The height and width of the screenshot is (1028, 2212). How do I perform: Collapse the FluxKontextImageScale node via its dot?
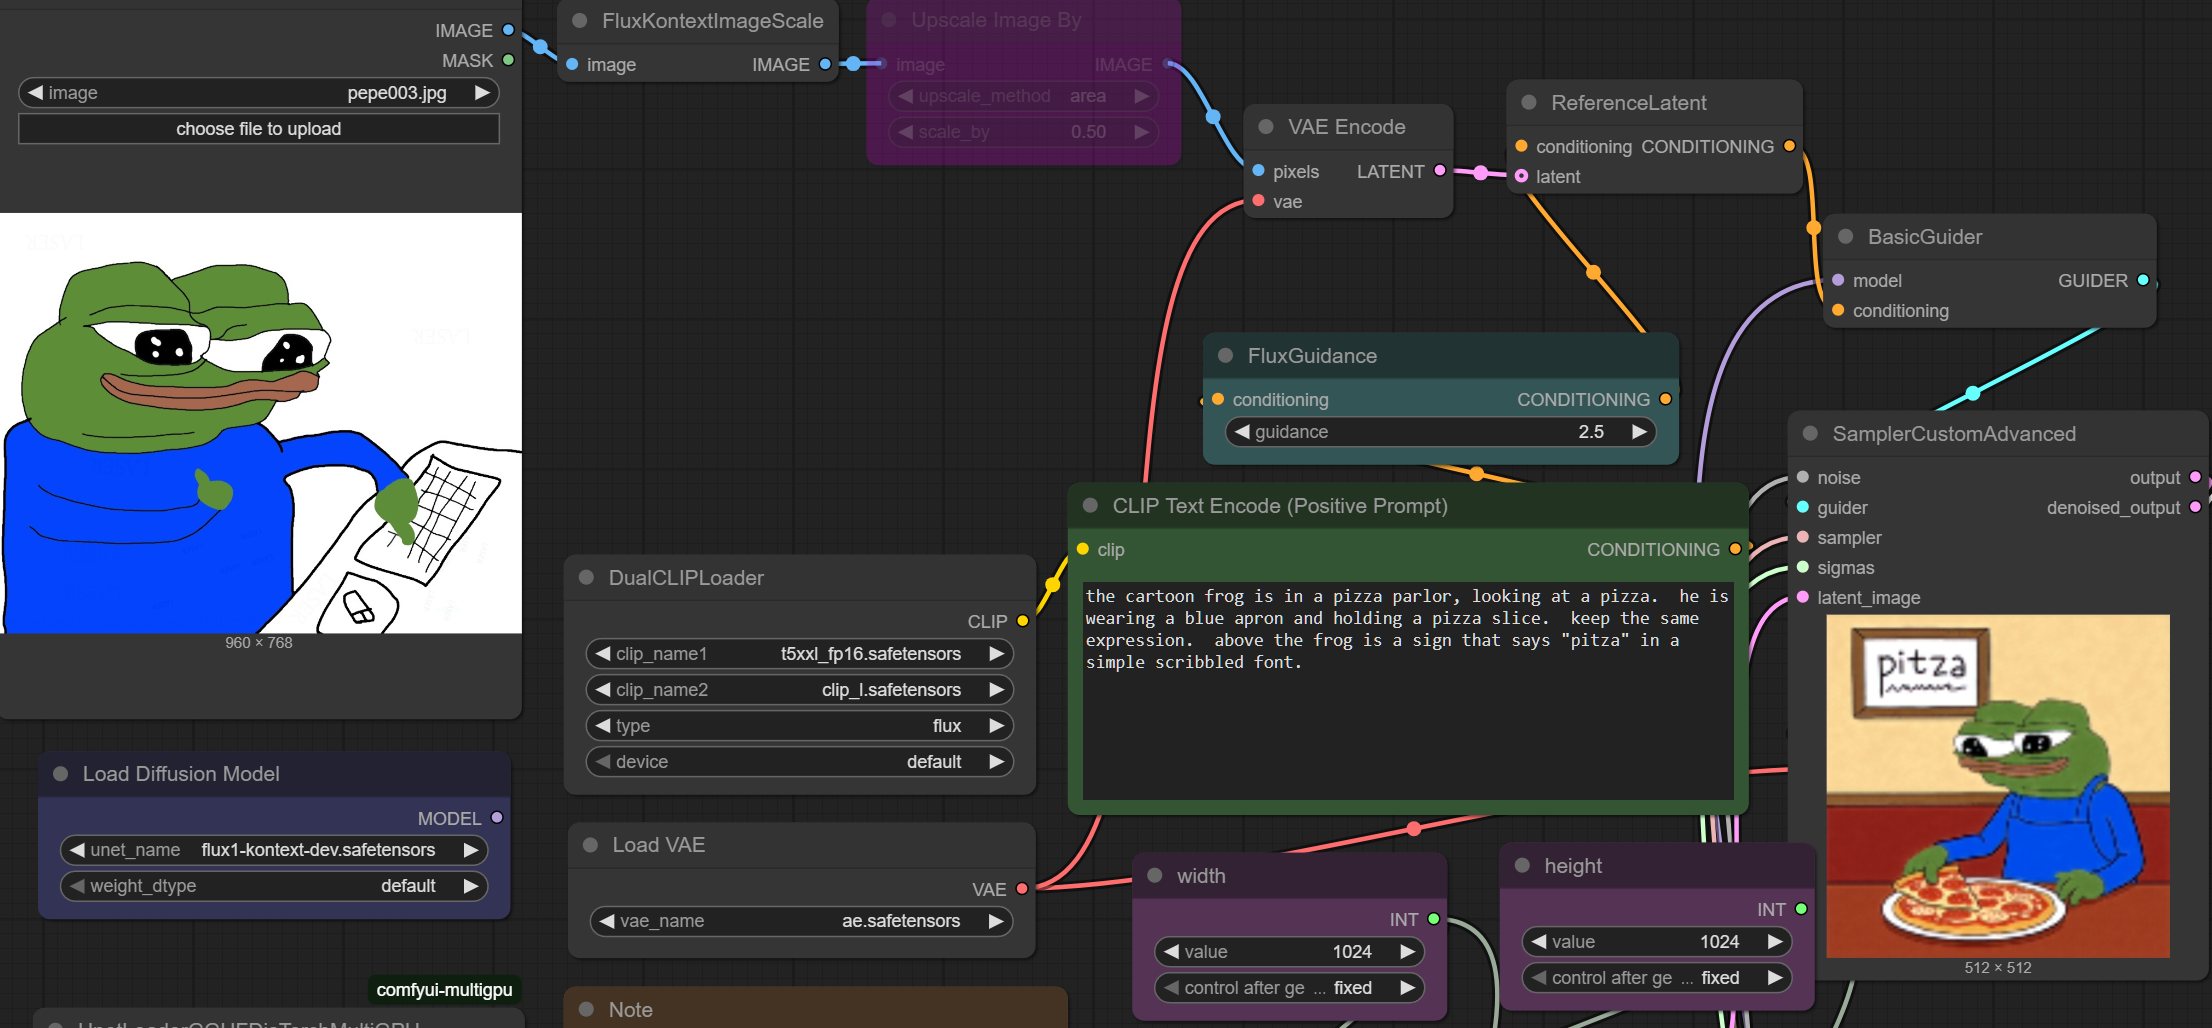tap(579, 21)
